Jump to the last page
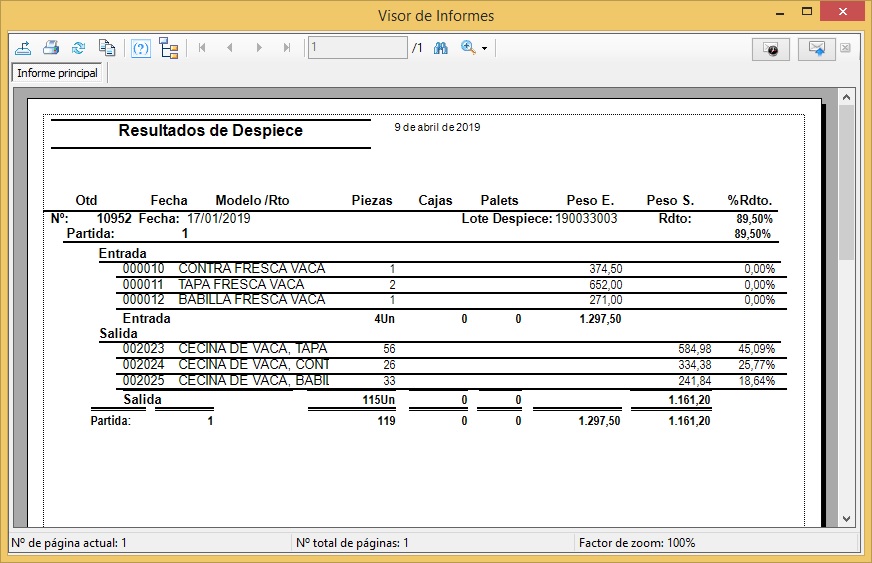Viewport: 872px width, 563px height. (x=287, y=48)
